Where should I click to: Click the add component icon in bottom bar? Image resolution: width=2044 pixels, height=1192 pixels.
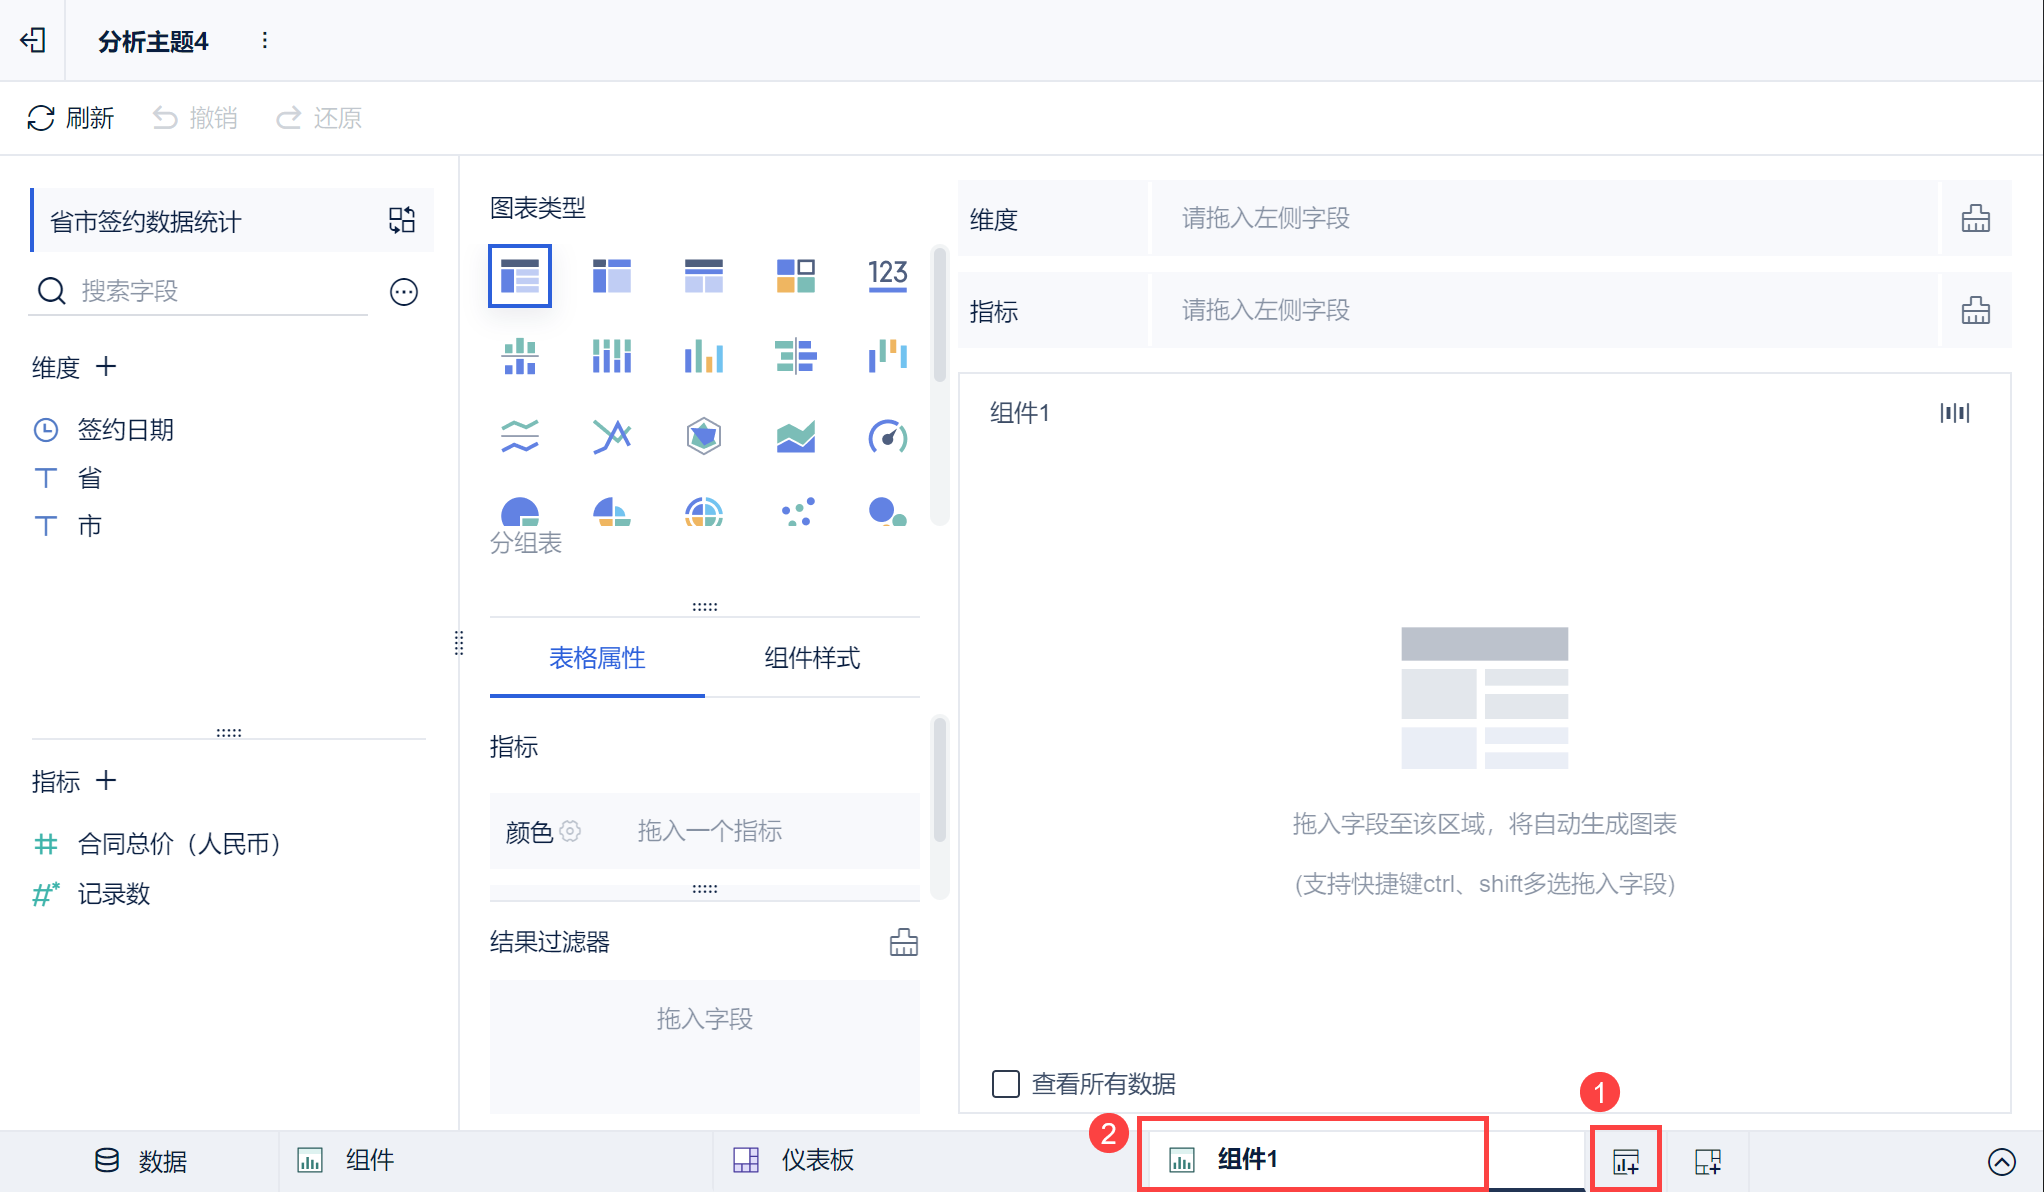[x=1625, y=1161]
